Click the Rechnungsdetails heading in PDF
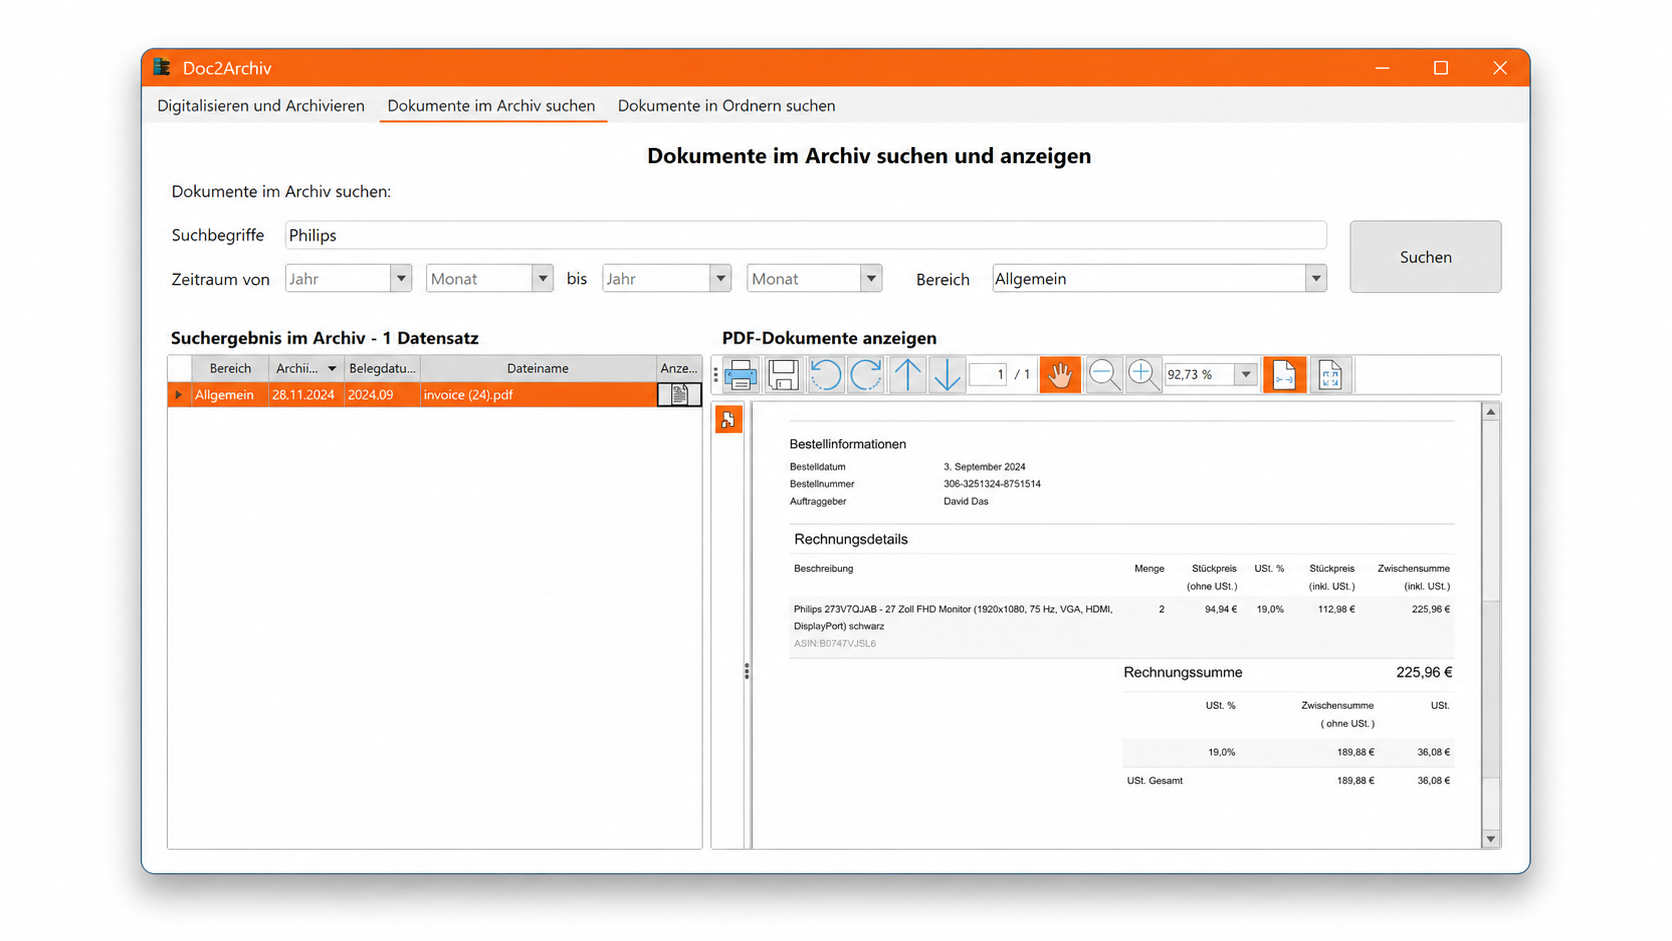 point(851,539)
